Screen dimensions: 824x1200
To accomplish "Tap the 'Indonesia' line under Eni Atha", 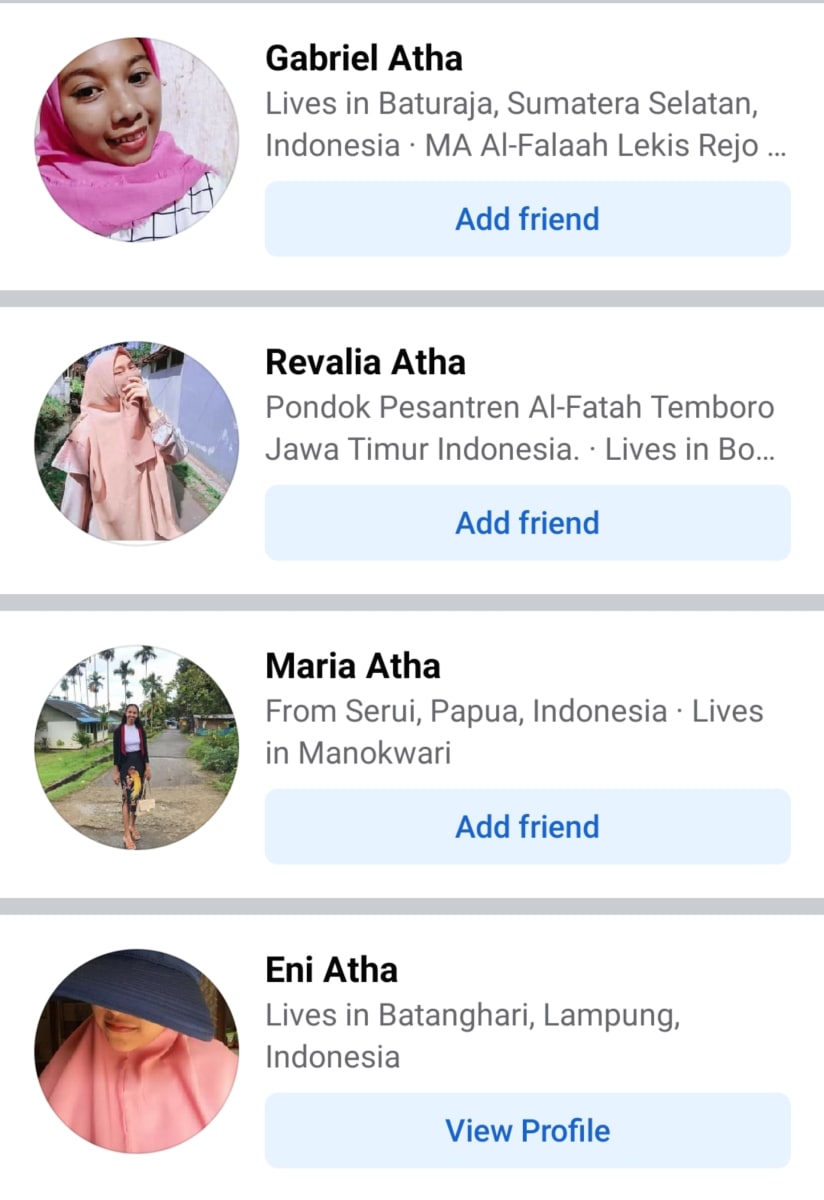I will click(332, 1057).
